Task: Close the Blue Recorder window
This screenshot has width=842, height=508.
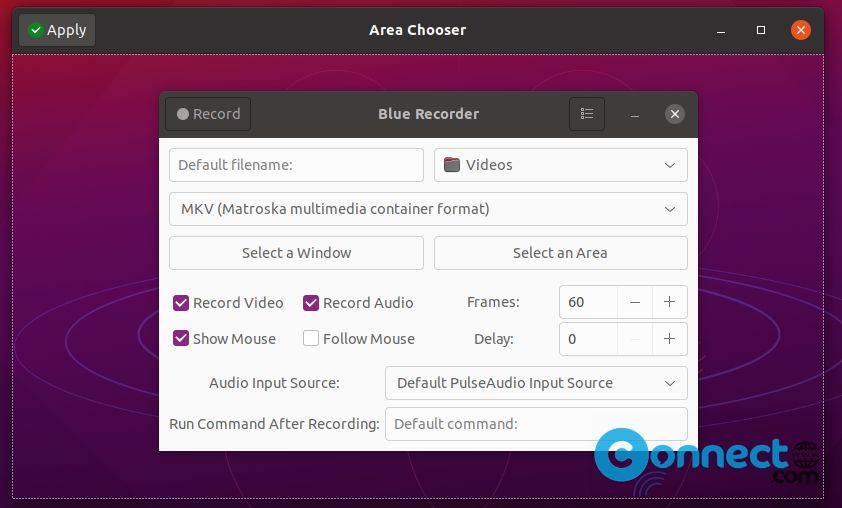Action: click(x=674, y=114)
